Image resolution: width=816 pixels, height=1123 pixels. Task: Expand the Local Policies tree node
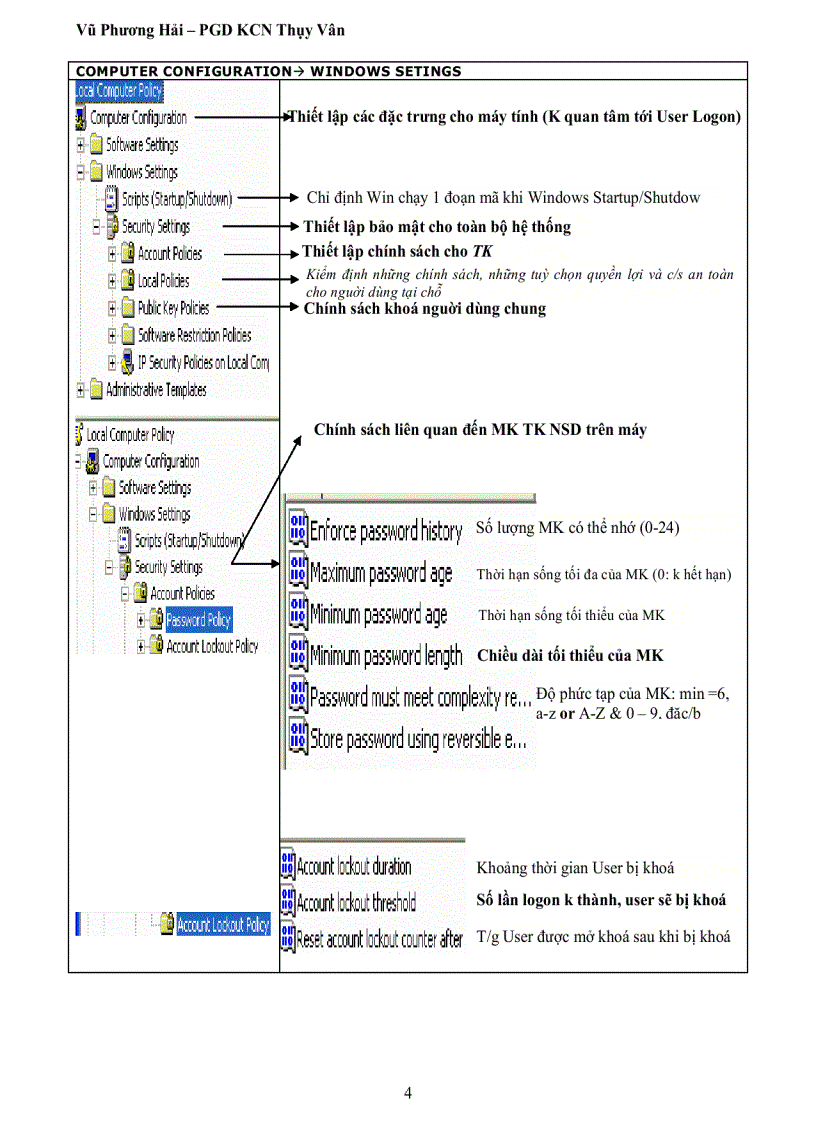[110, 281]
